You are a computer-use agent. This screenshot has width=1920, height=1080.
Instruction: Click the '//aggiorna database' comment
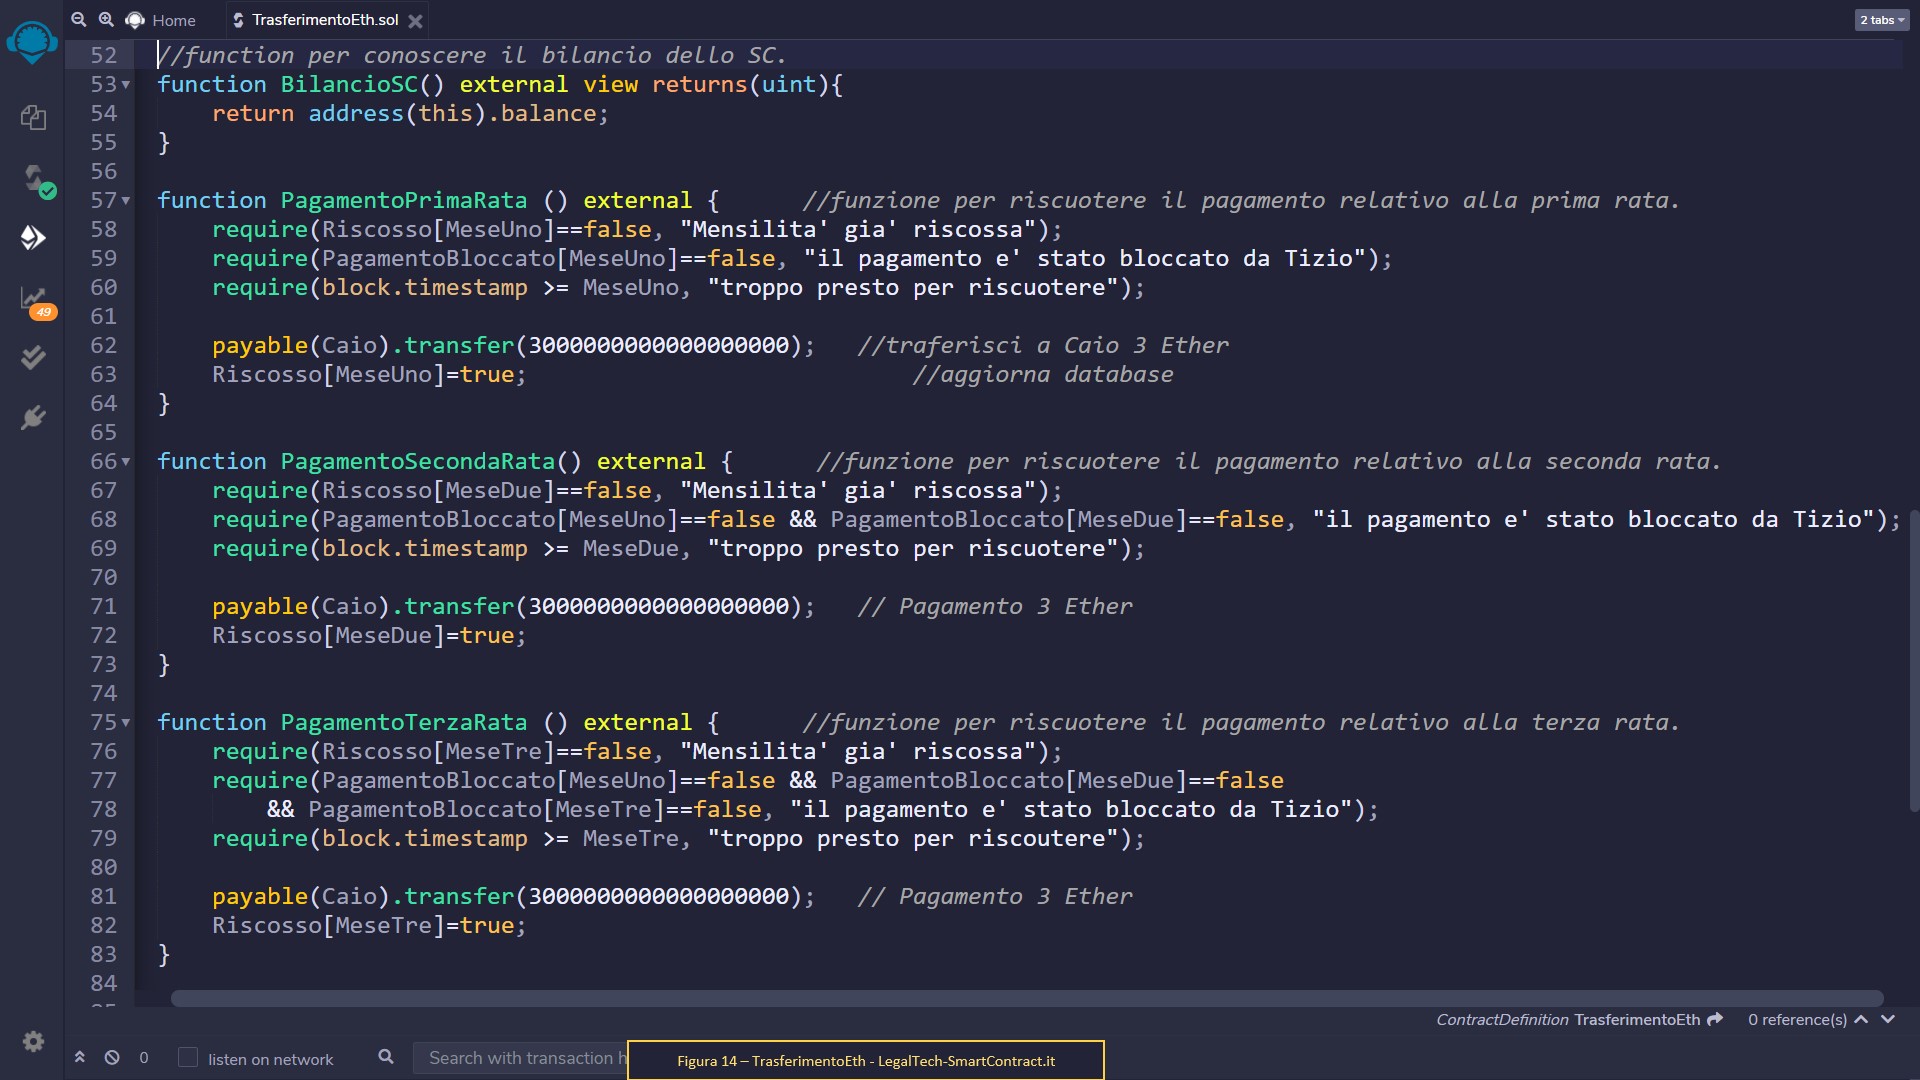[1043, 374]
